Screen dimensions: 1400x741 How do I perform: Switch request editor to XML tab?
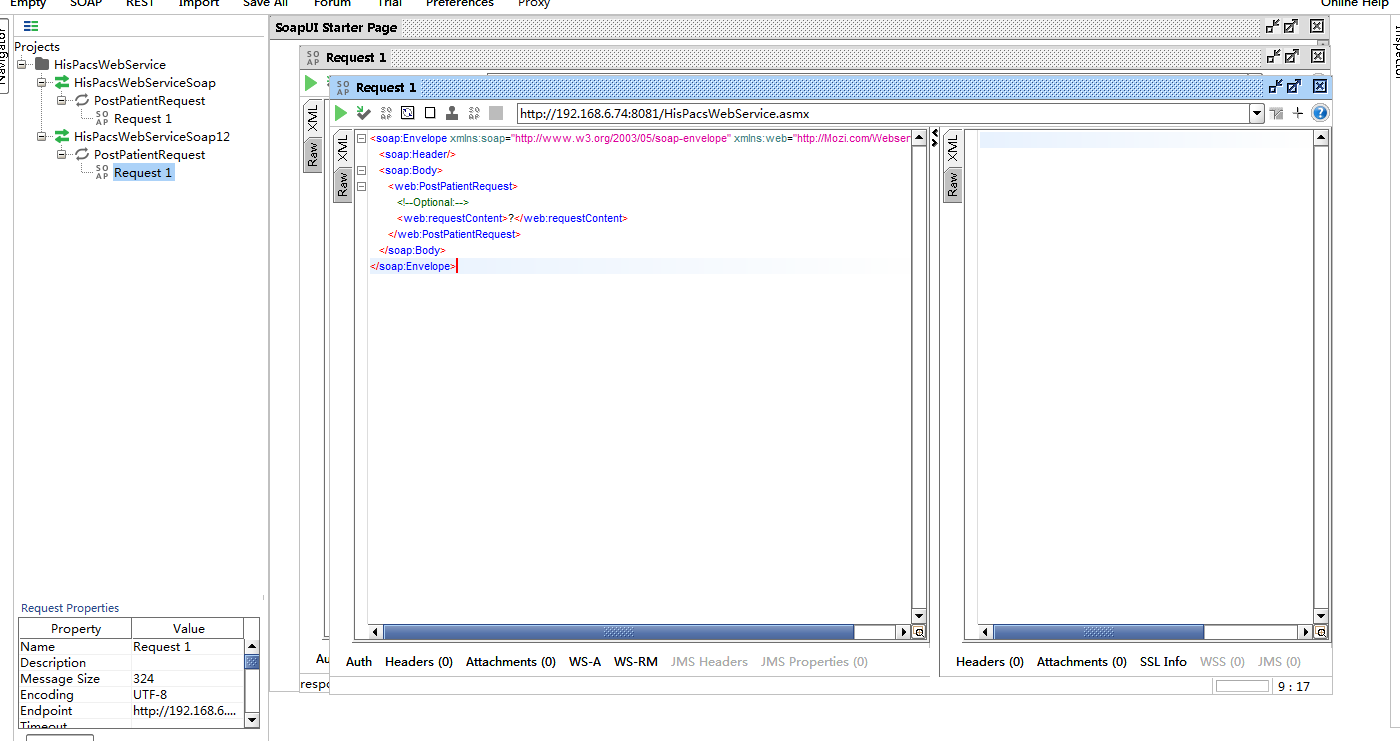pos(342,150)
